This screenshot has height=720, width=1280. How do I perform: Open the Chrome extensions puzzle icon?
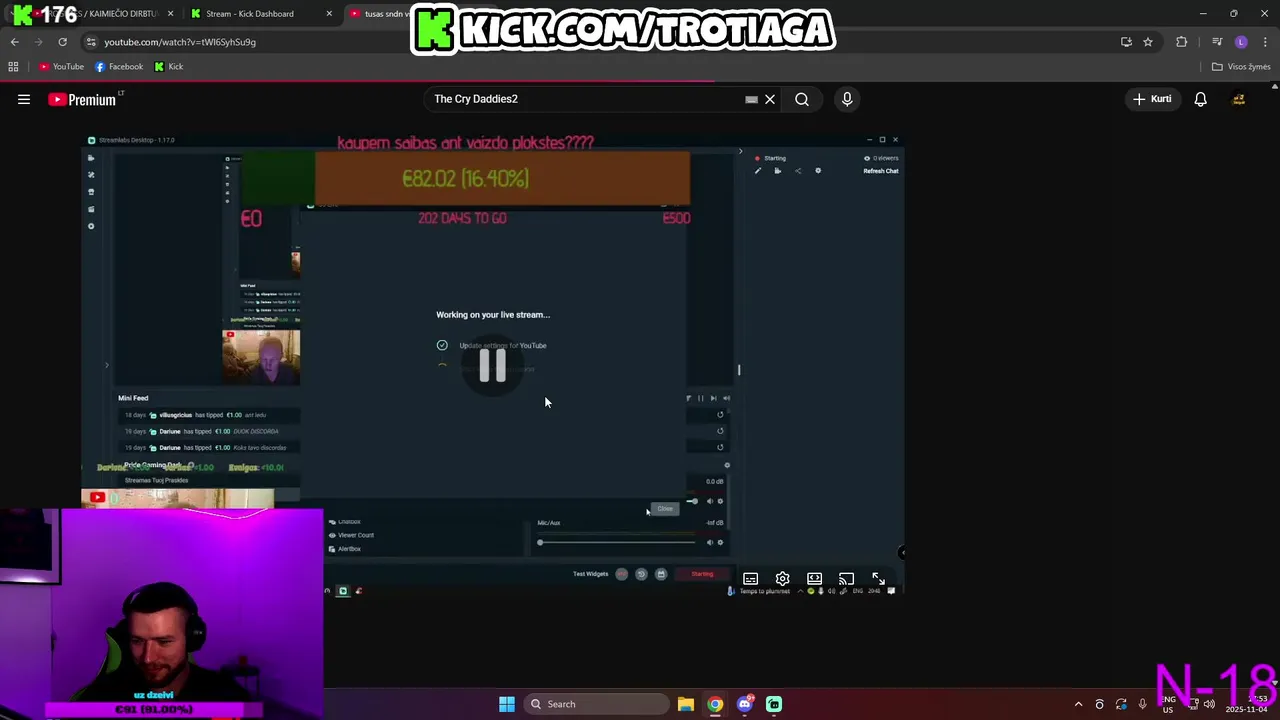tap(1182, 42)
